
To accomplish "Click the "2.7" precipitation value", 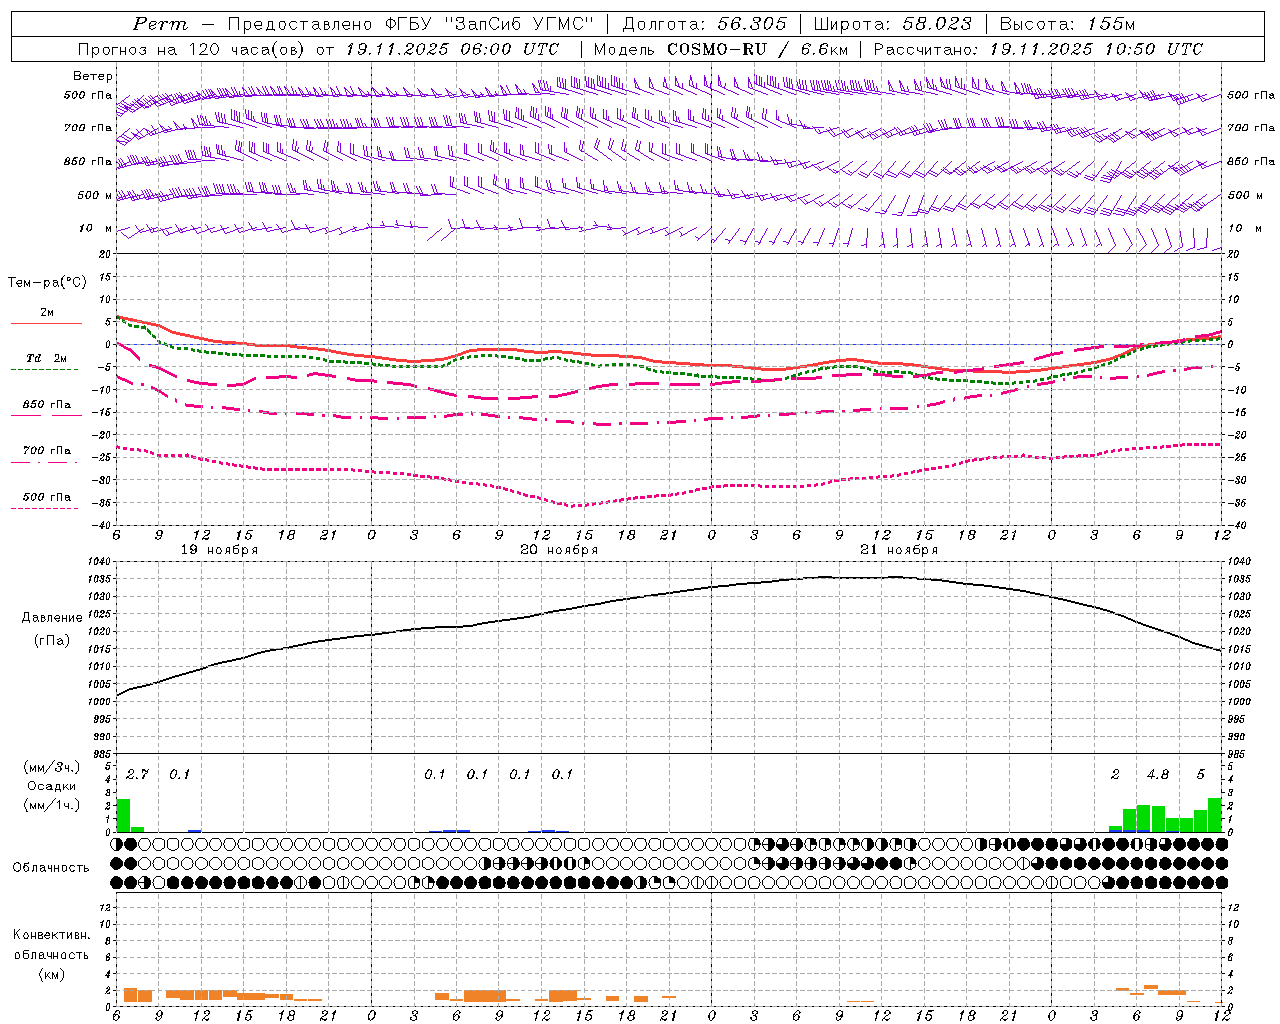I will tap(137, 774).
